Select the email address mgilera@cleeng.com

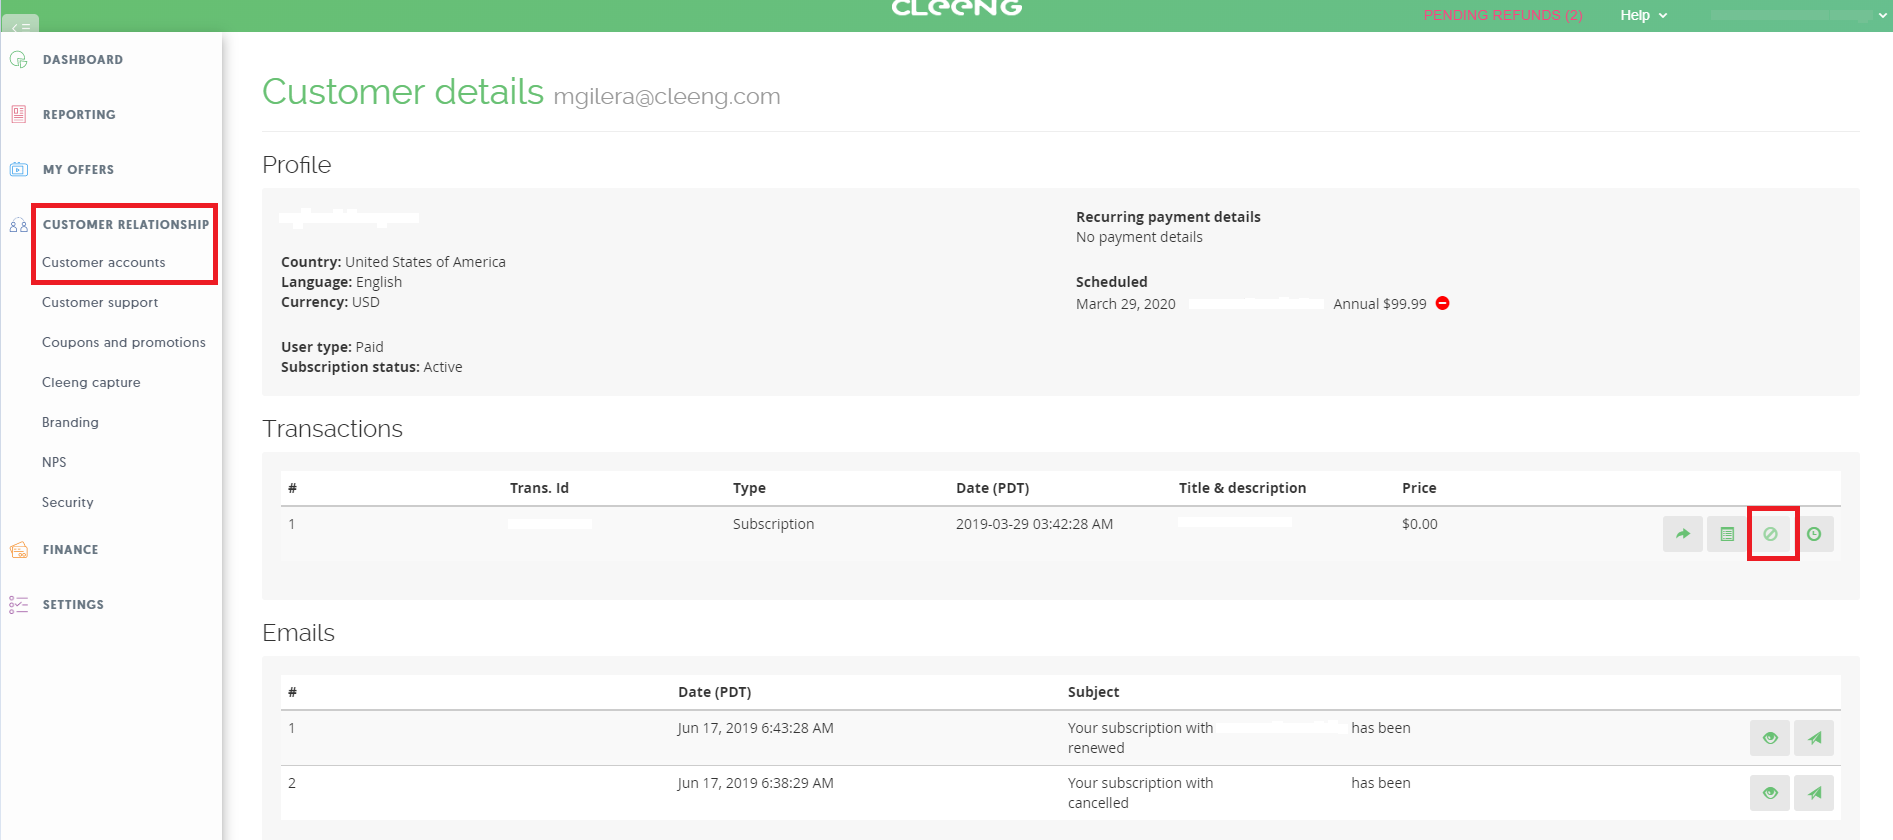[667, 97]
